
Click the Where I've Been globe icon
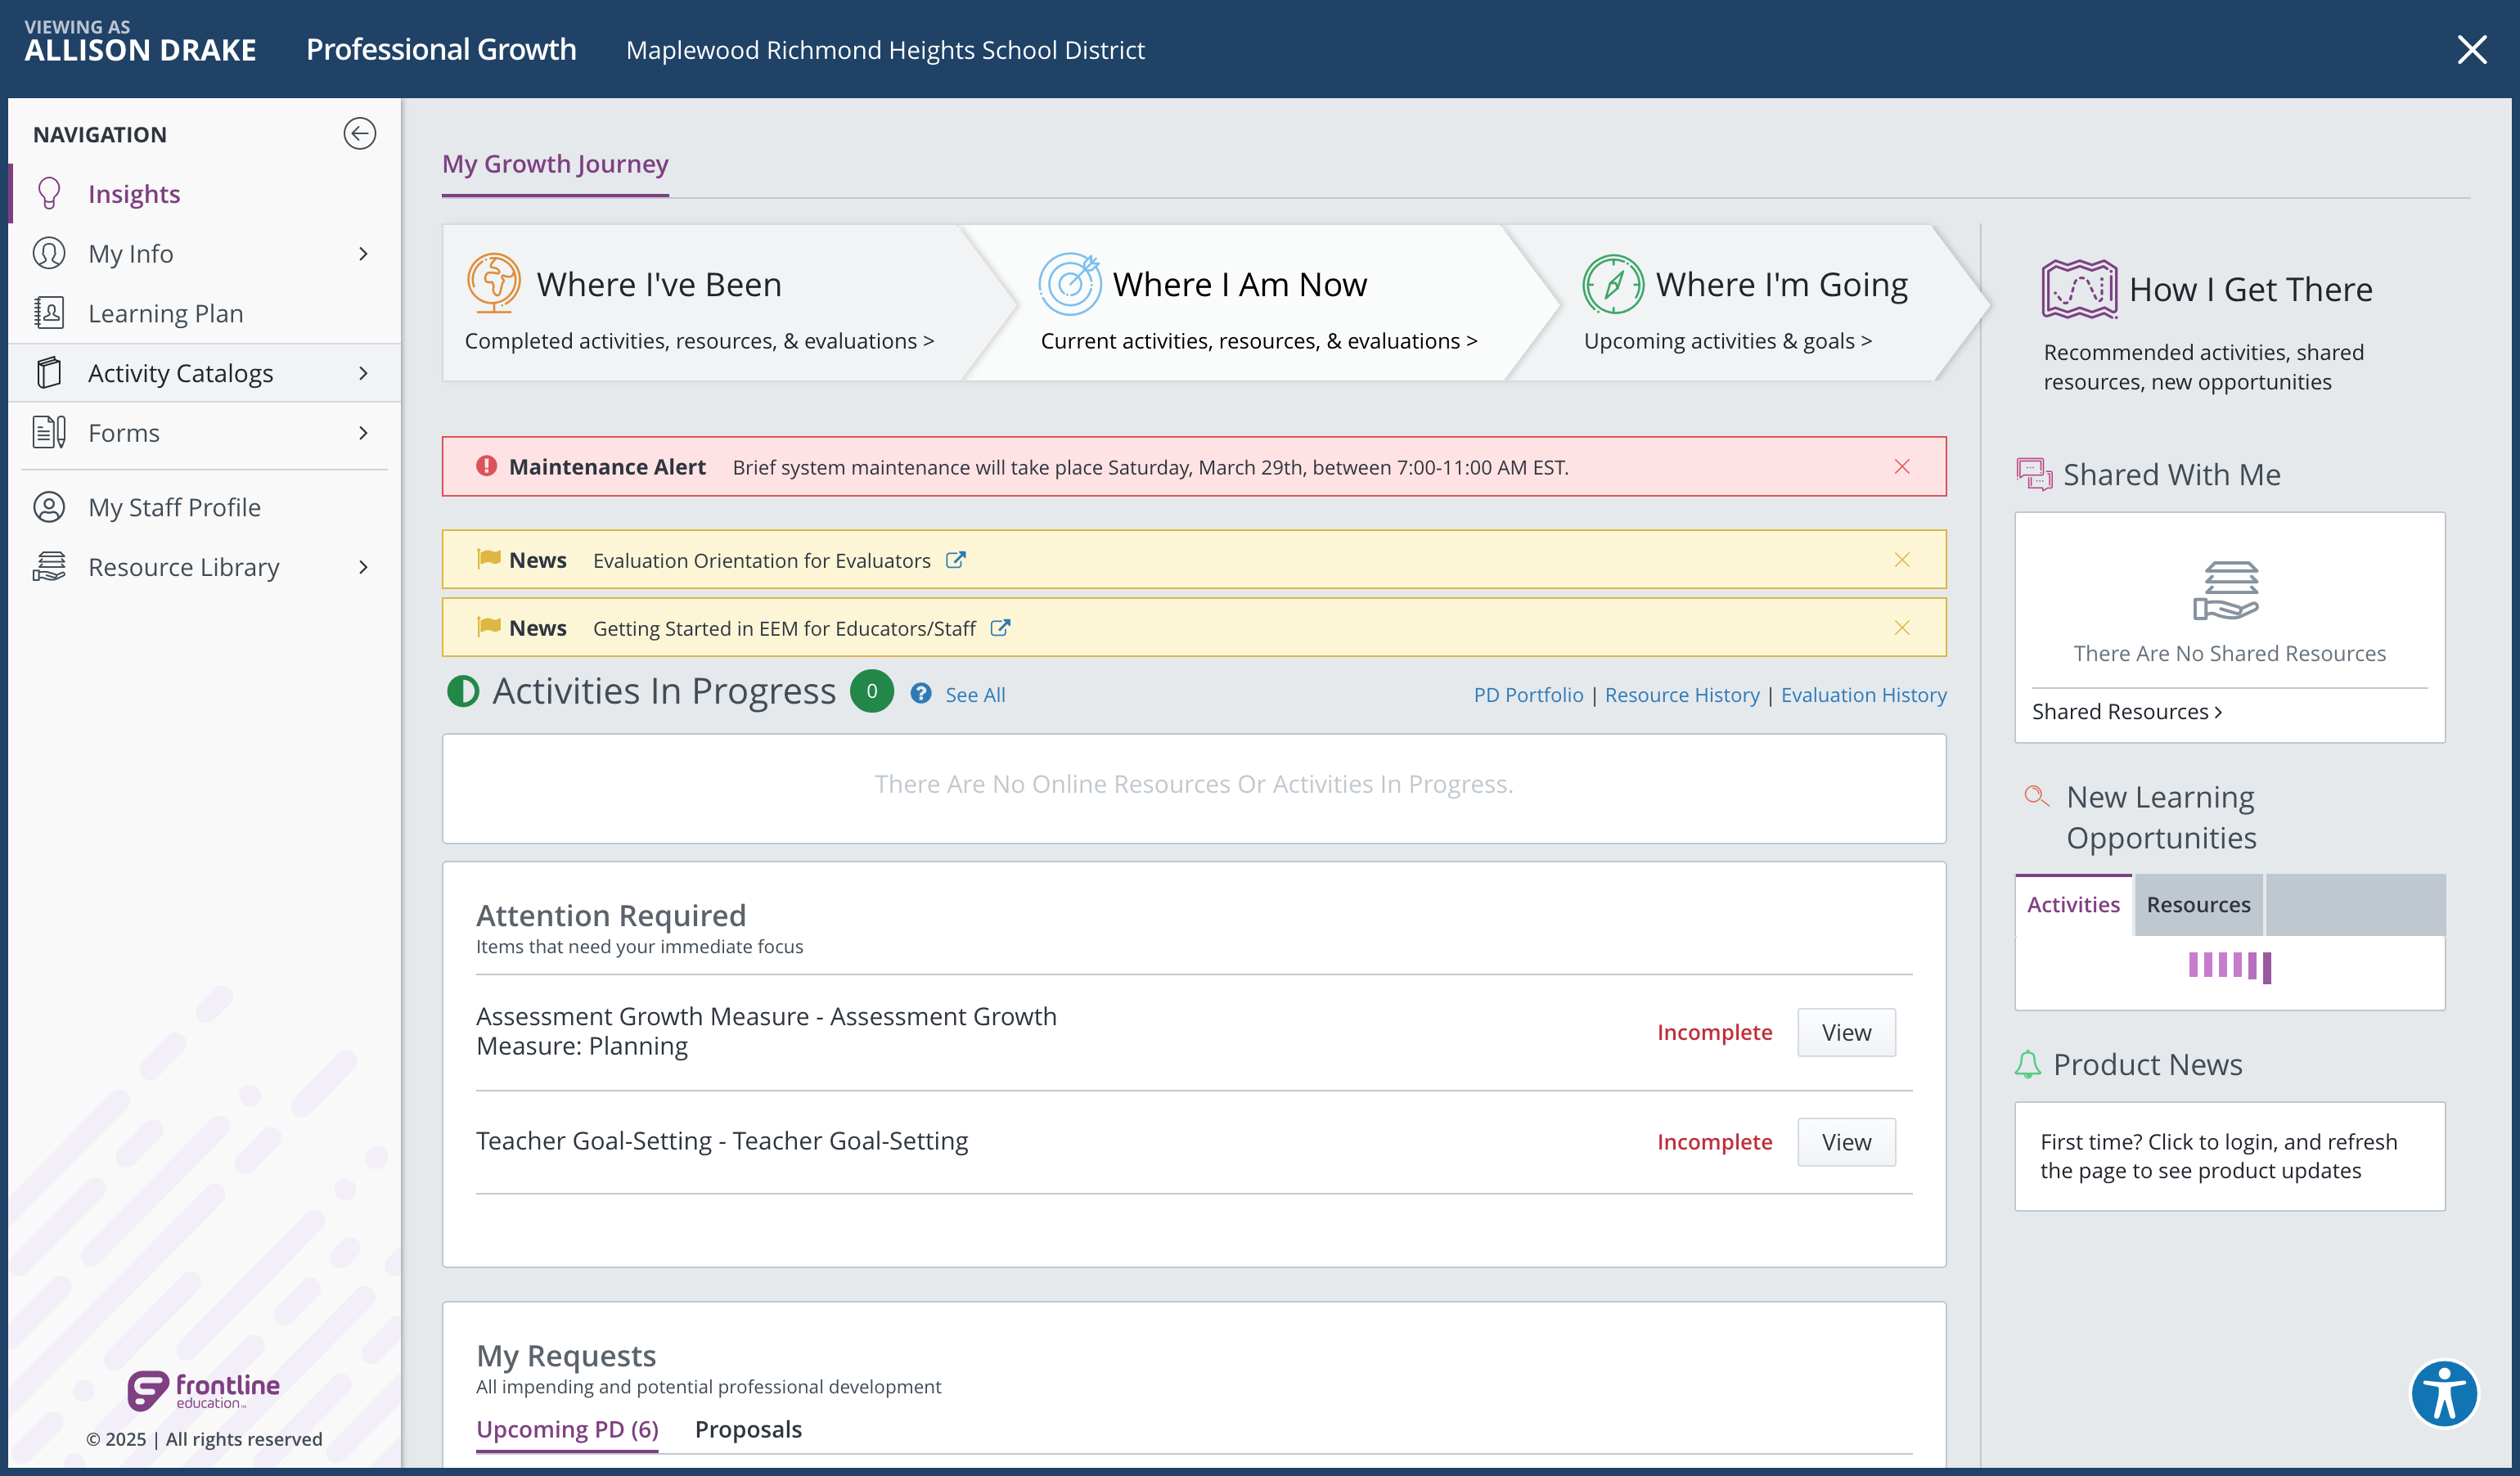click(494, 283)
